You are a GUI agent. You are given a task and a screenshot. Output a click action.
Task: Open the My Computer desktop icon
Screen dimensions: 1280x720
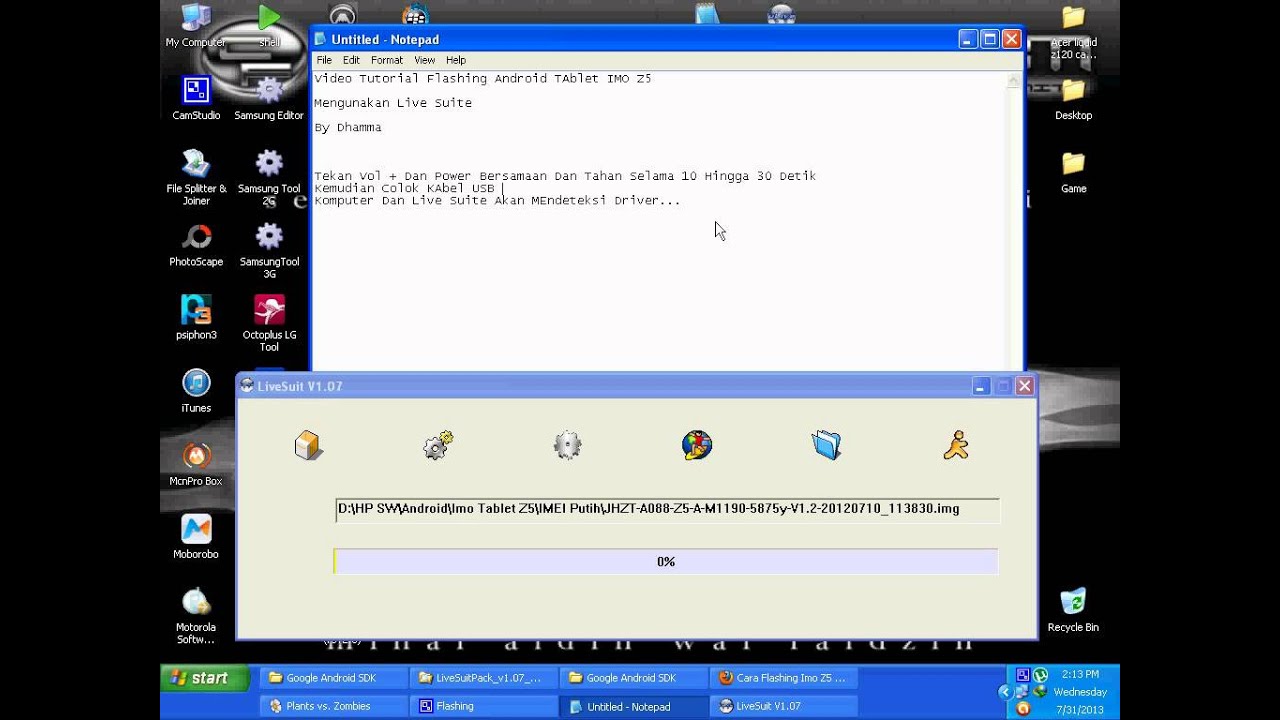click(x=196, y=27)
